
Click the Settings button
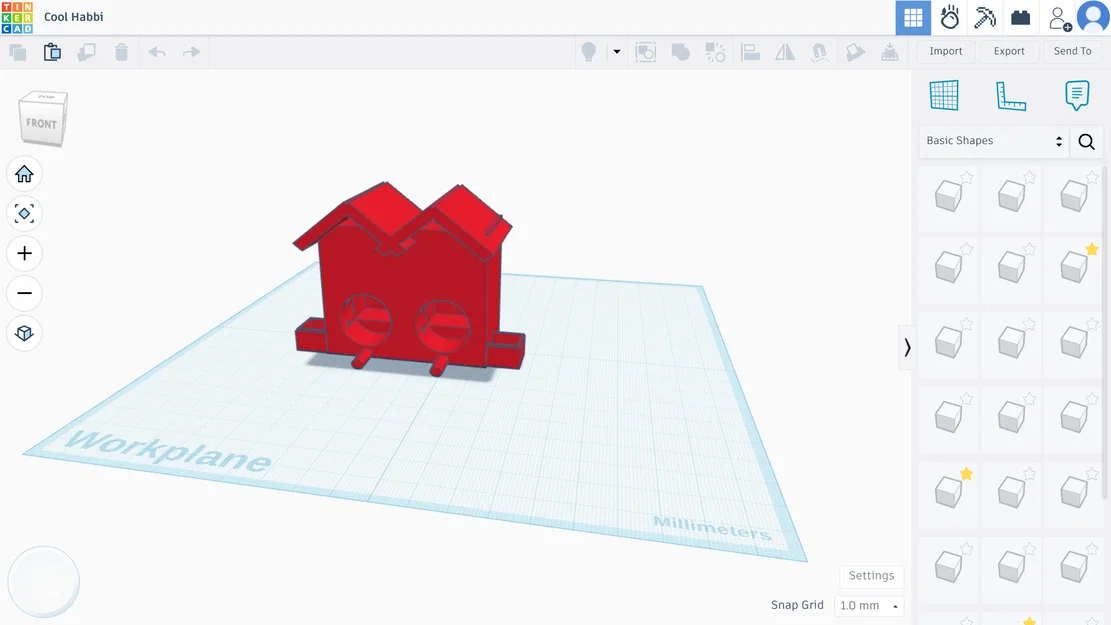tap(872, 575)
